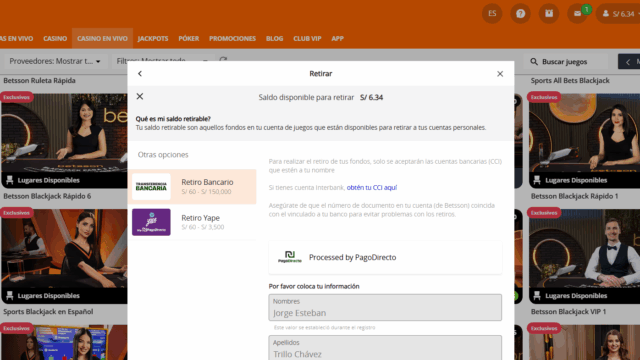Click the Buscar juegos search box
Viewport: 640px width, 360px height.
pos(566,62)
